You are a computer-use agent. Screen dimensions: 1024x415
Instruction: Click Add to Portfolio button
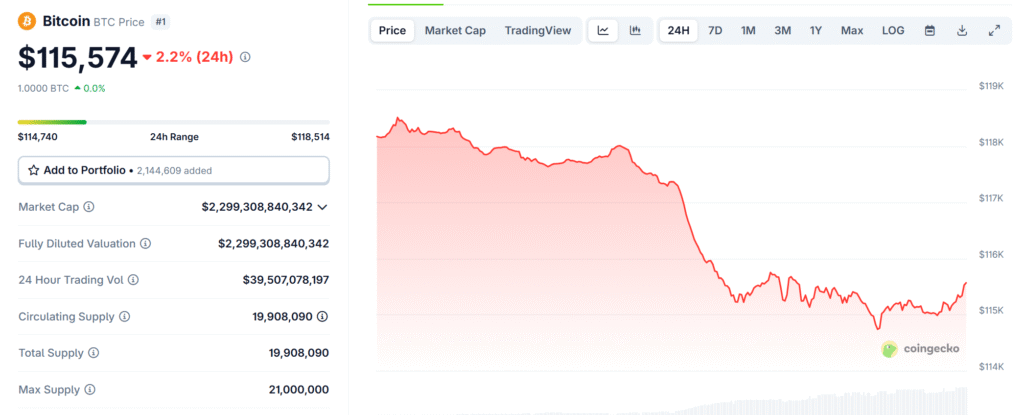tap(173, 171)
